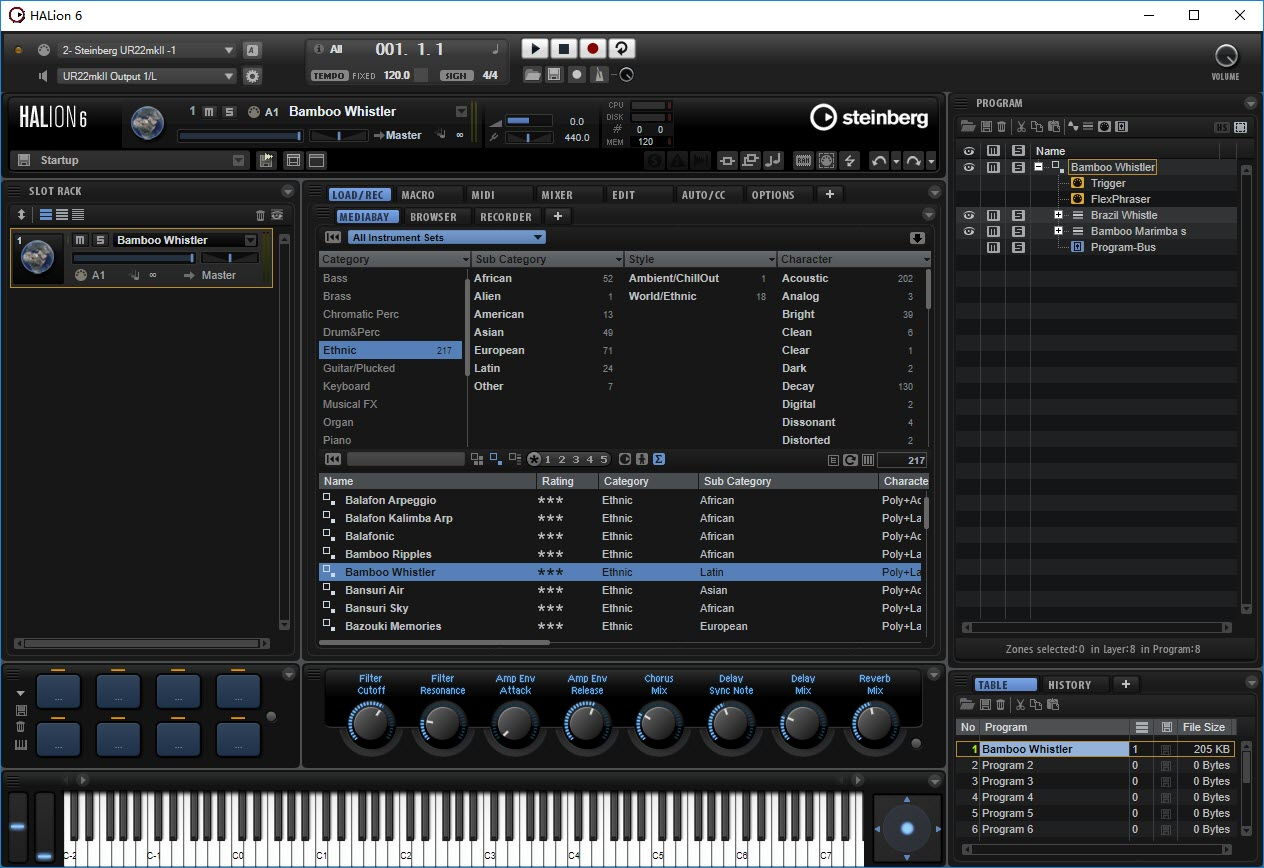Solo the Brazil Whistle layer
The image size is (1264, 868).
coord(1018,215)
